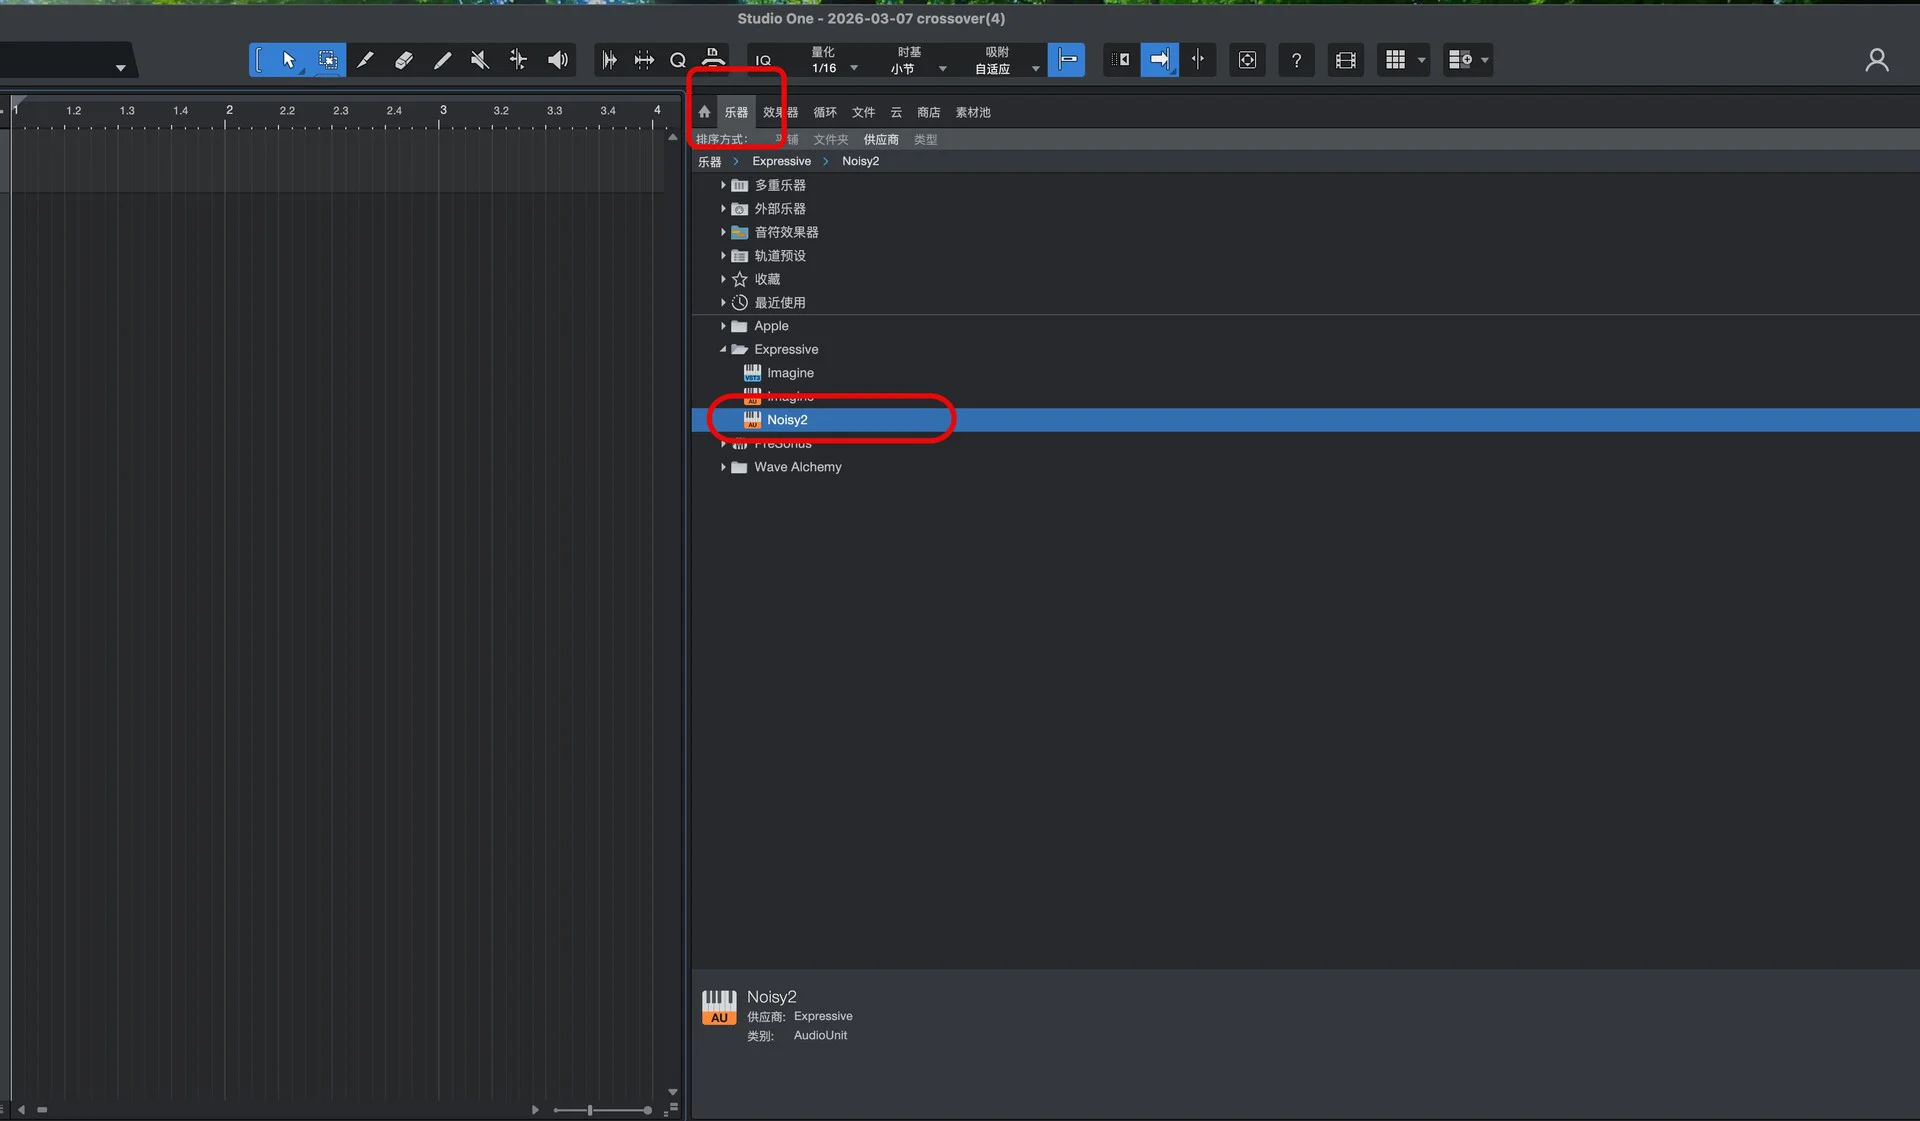Open the 素材池 tab
1920x1121 pixels.
click(x=972, y=112)
